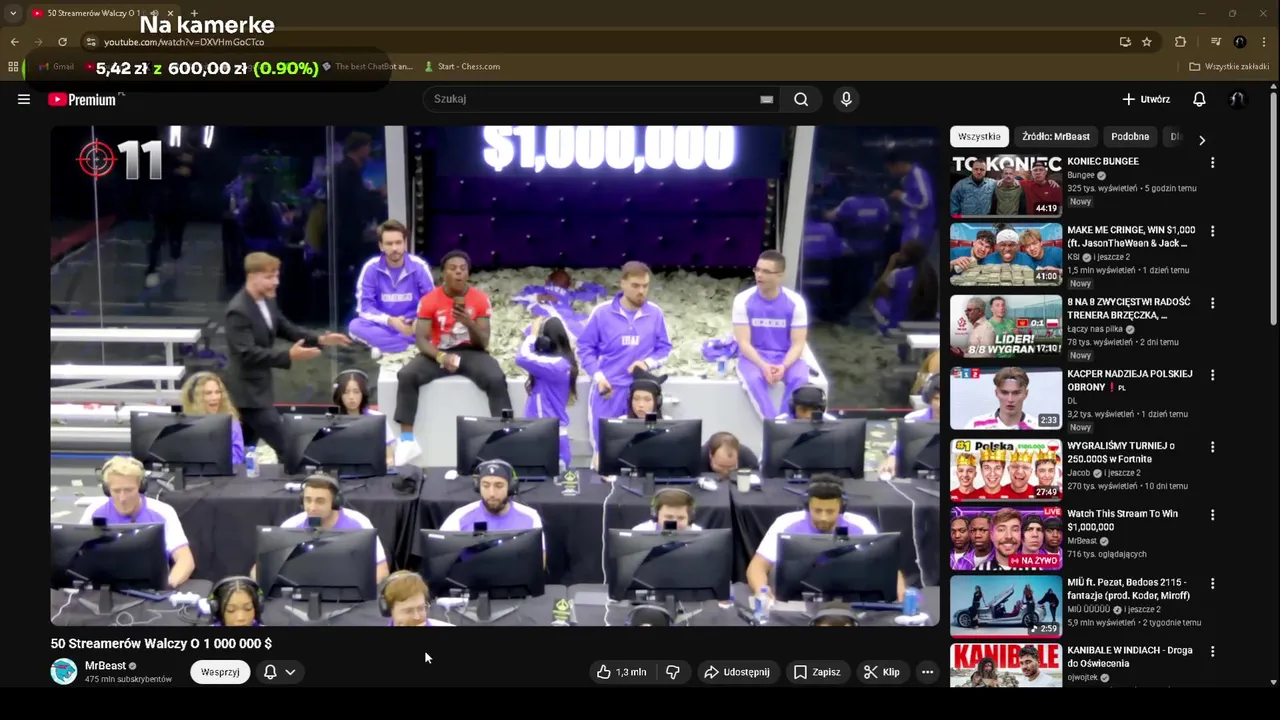Viewport: 1280px width, 720px height.
Task: Open options for Watch This Stream video
Action: [x=1212, y=515]
